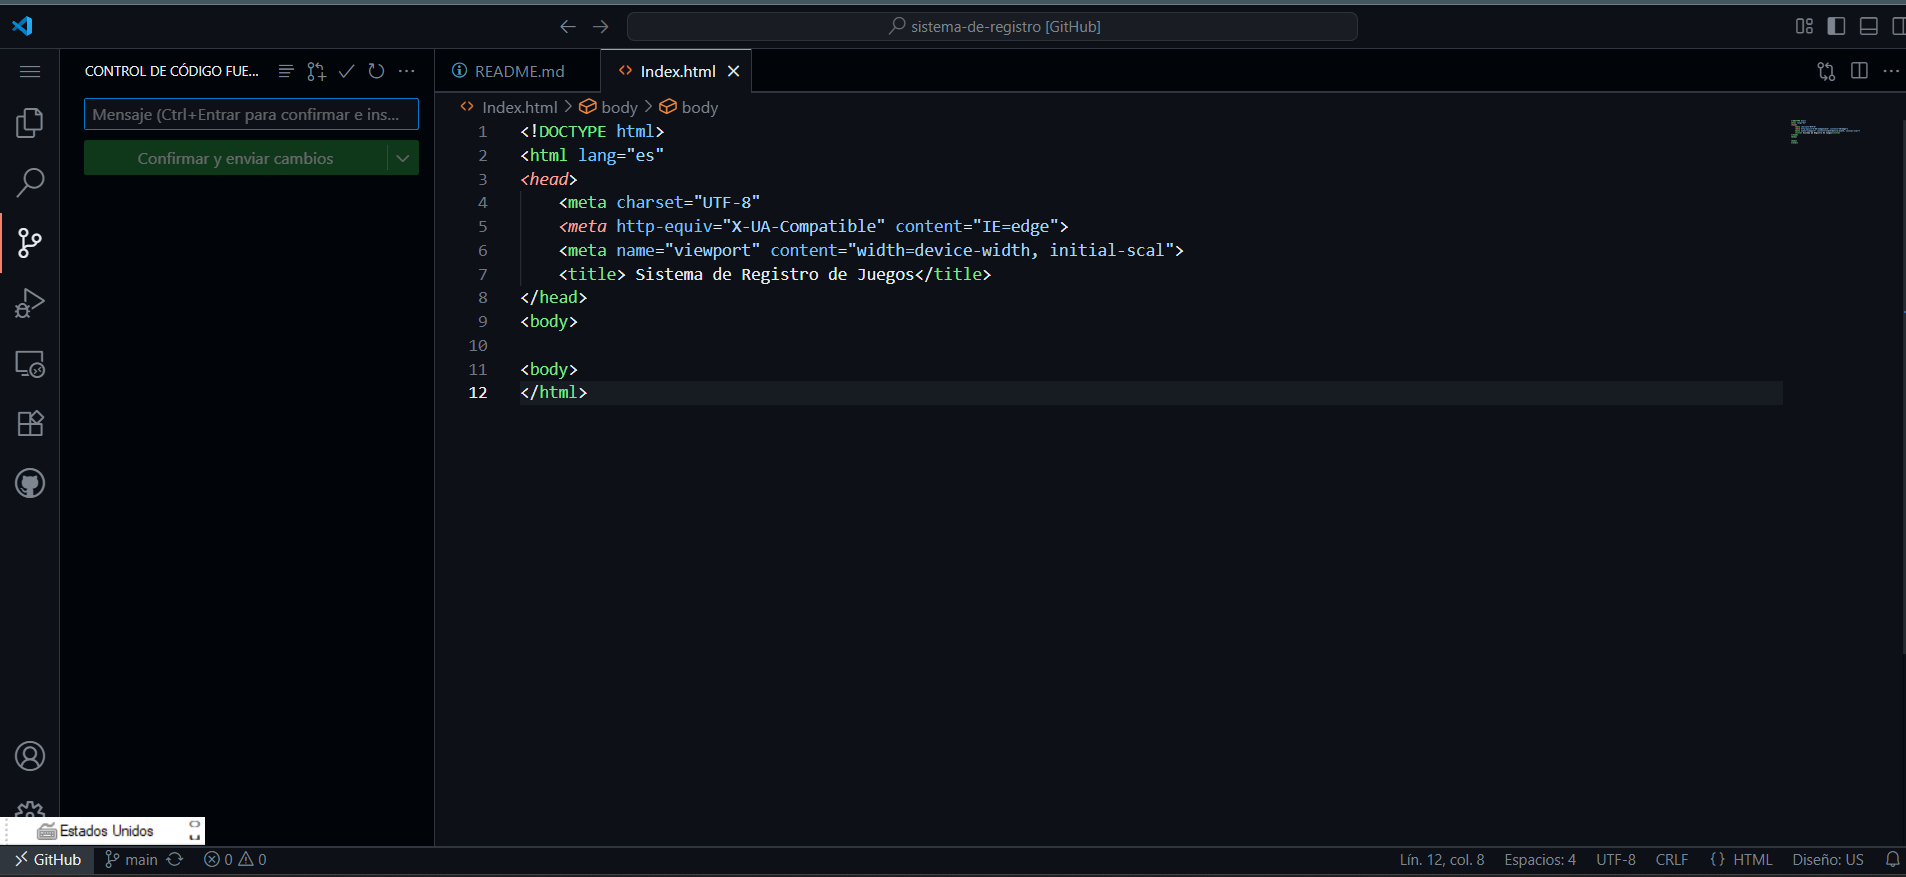Focus the commit message input field
Screen dimensions: 1906x877
point(251,114)
